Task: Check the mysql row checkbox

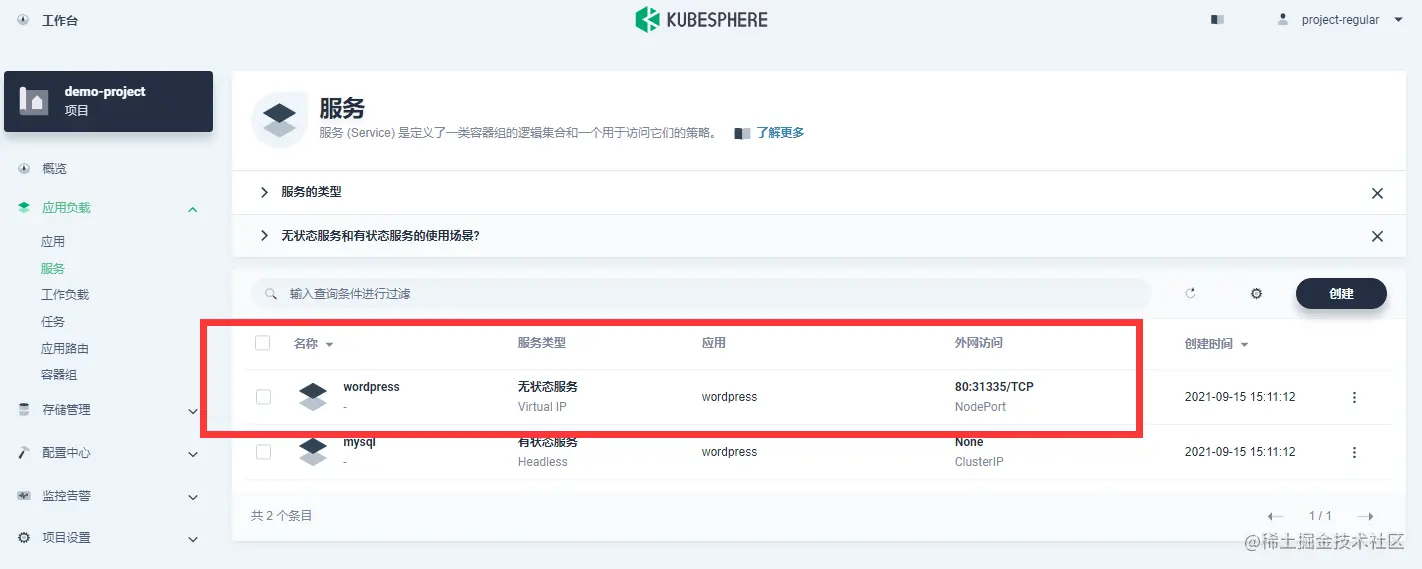Action: coord(263,452)
